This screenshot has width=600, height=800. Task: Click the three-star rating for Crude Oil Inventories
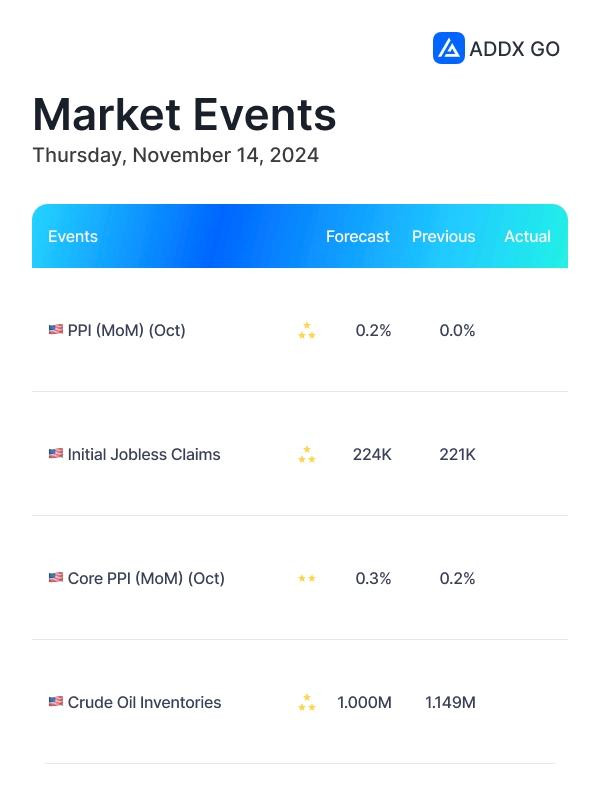click(x=307, y=702)
